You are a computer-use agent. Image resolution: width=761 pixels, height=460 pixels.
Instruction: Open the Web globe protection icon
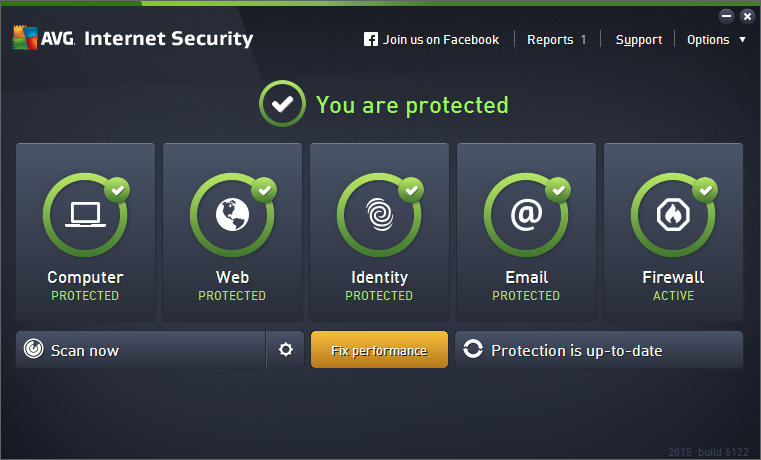click(x=232, y=215)
